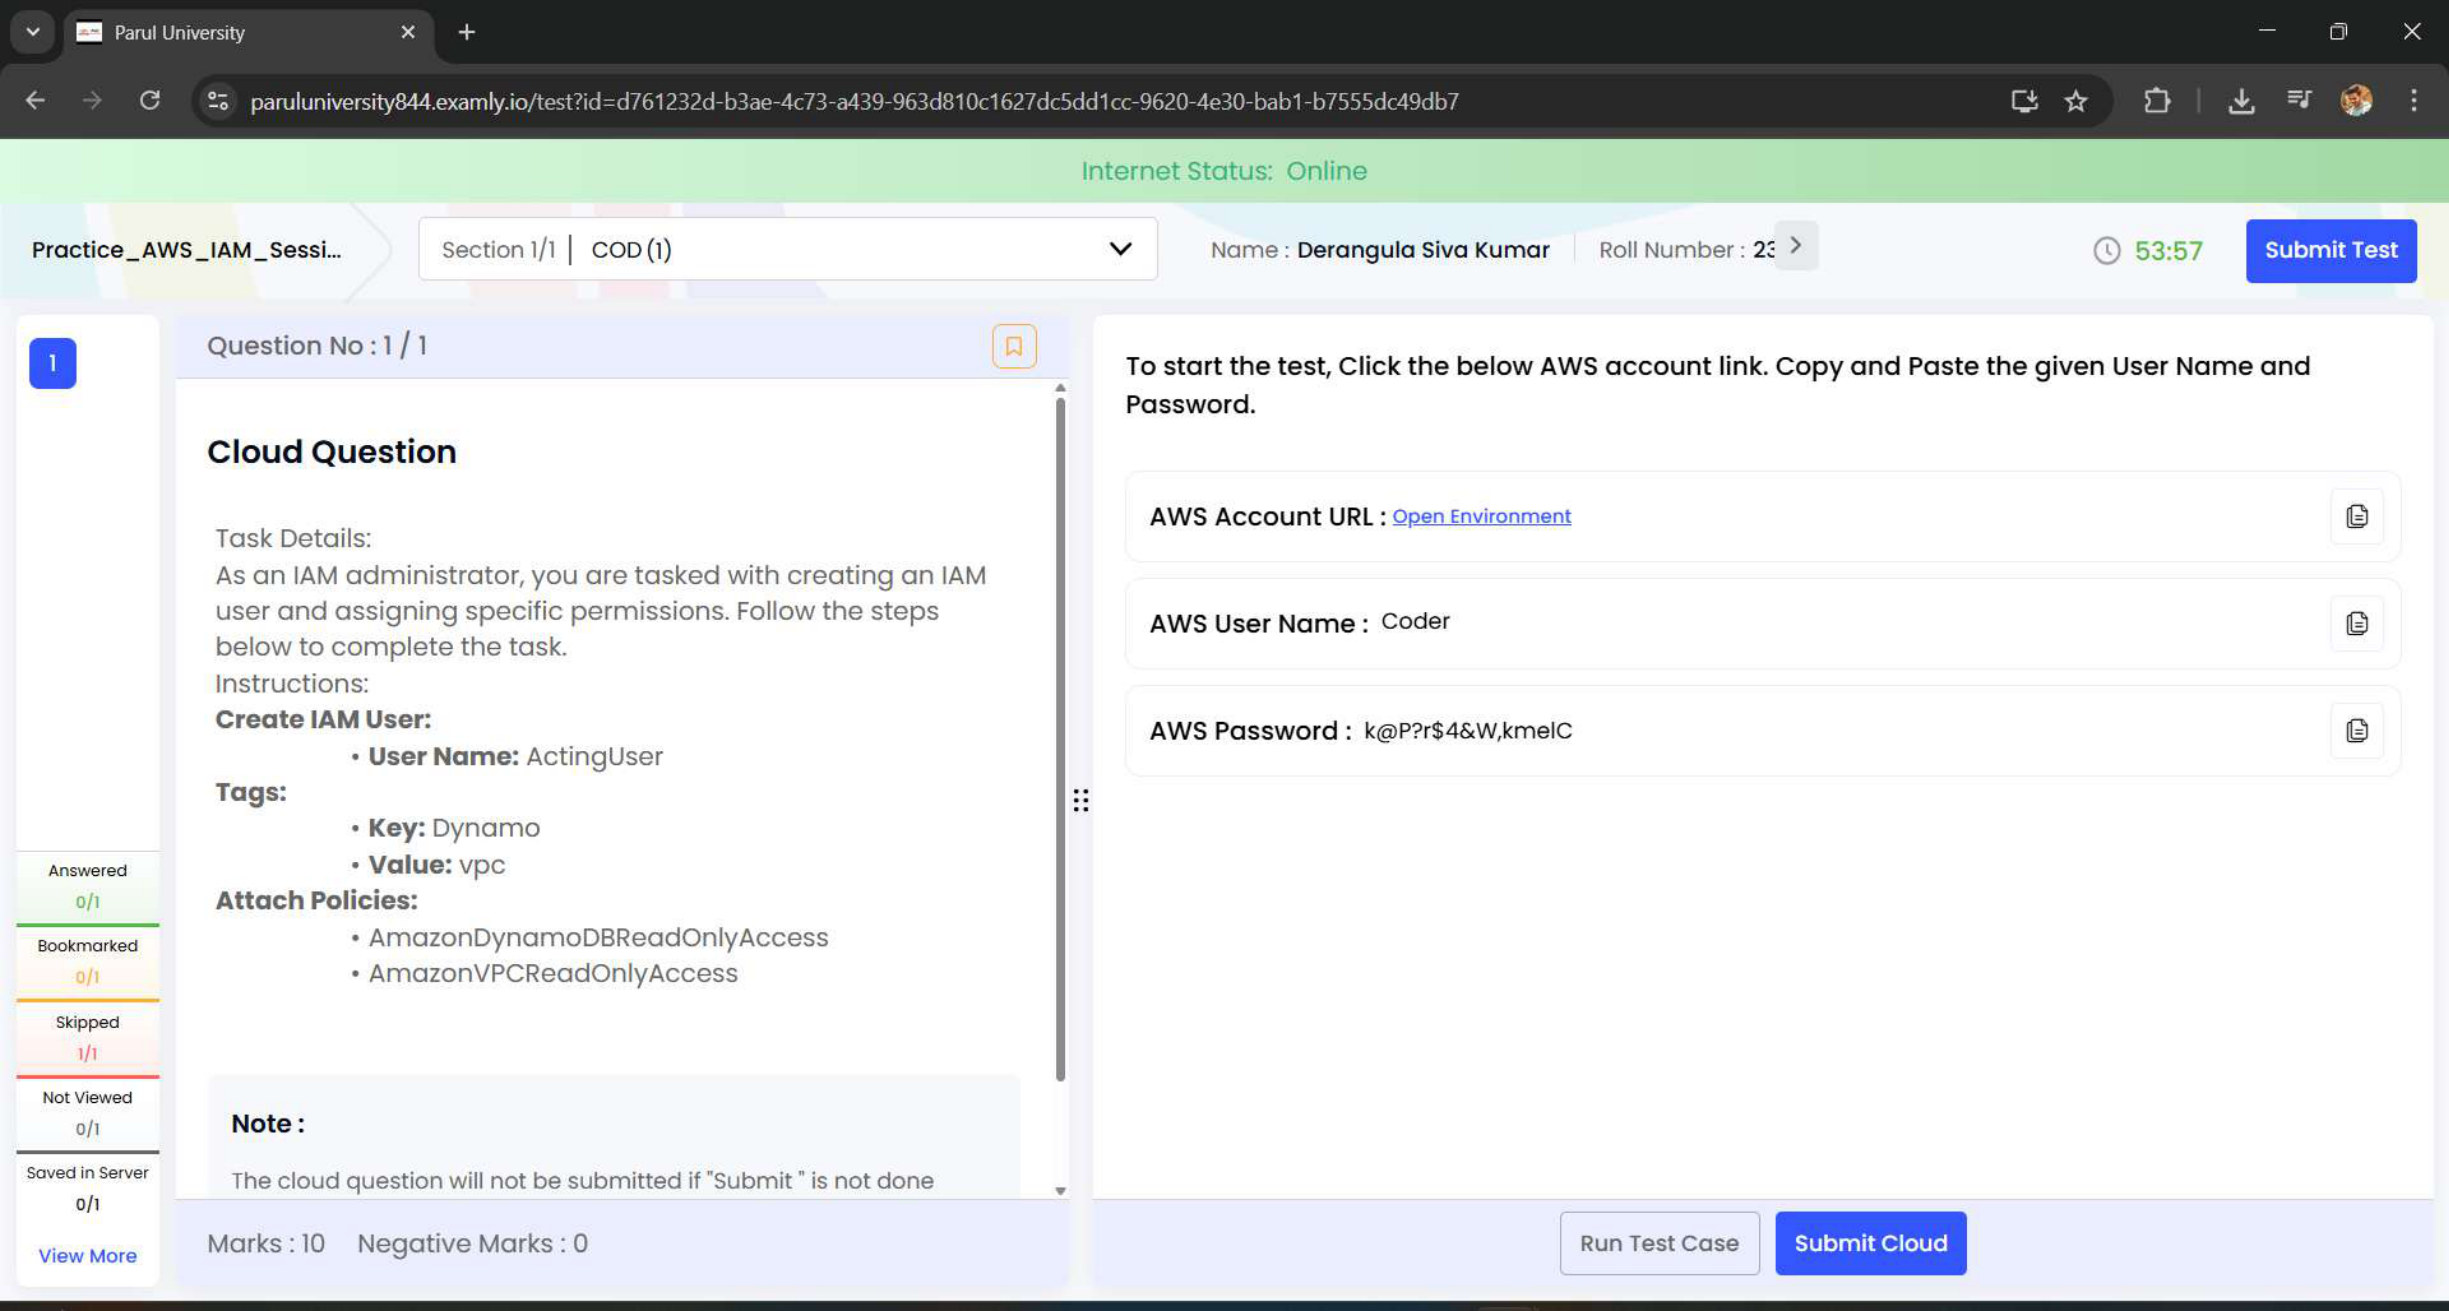
Task: Click the question panel scrollbar thumb
Action: pos(1060,740)
